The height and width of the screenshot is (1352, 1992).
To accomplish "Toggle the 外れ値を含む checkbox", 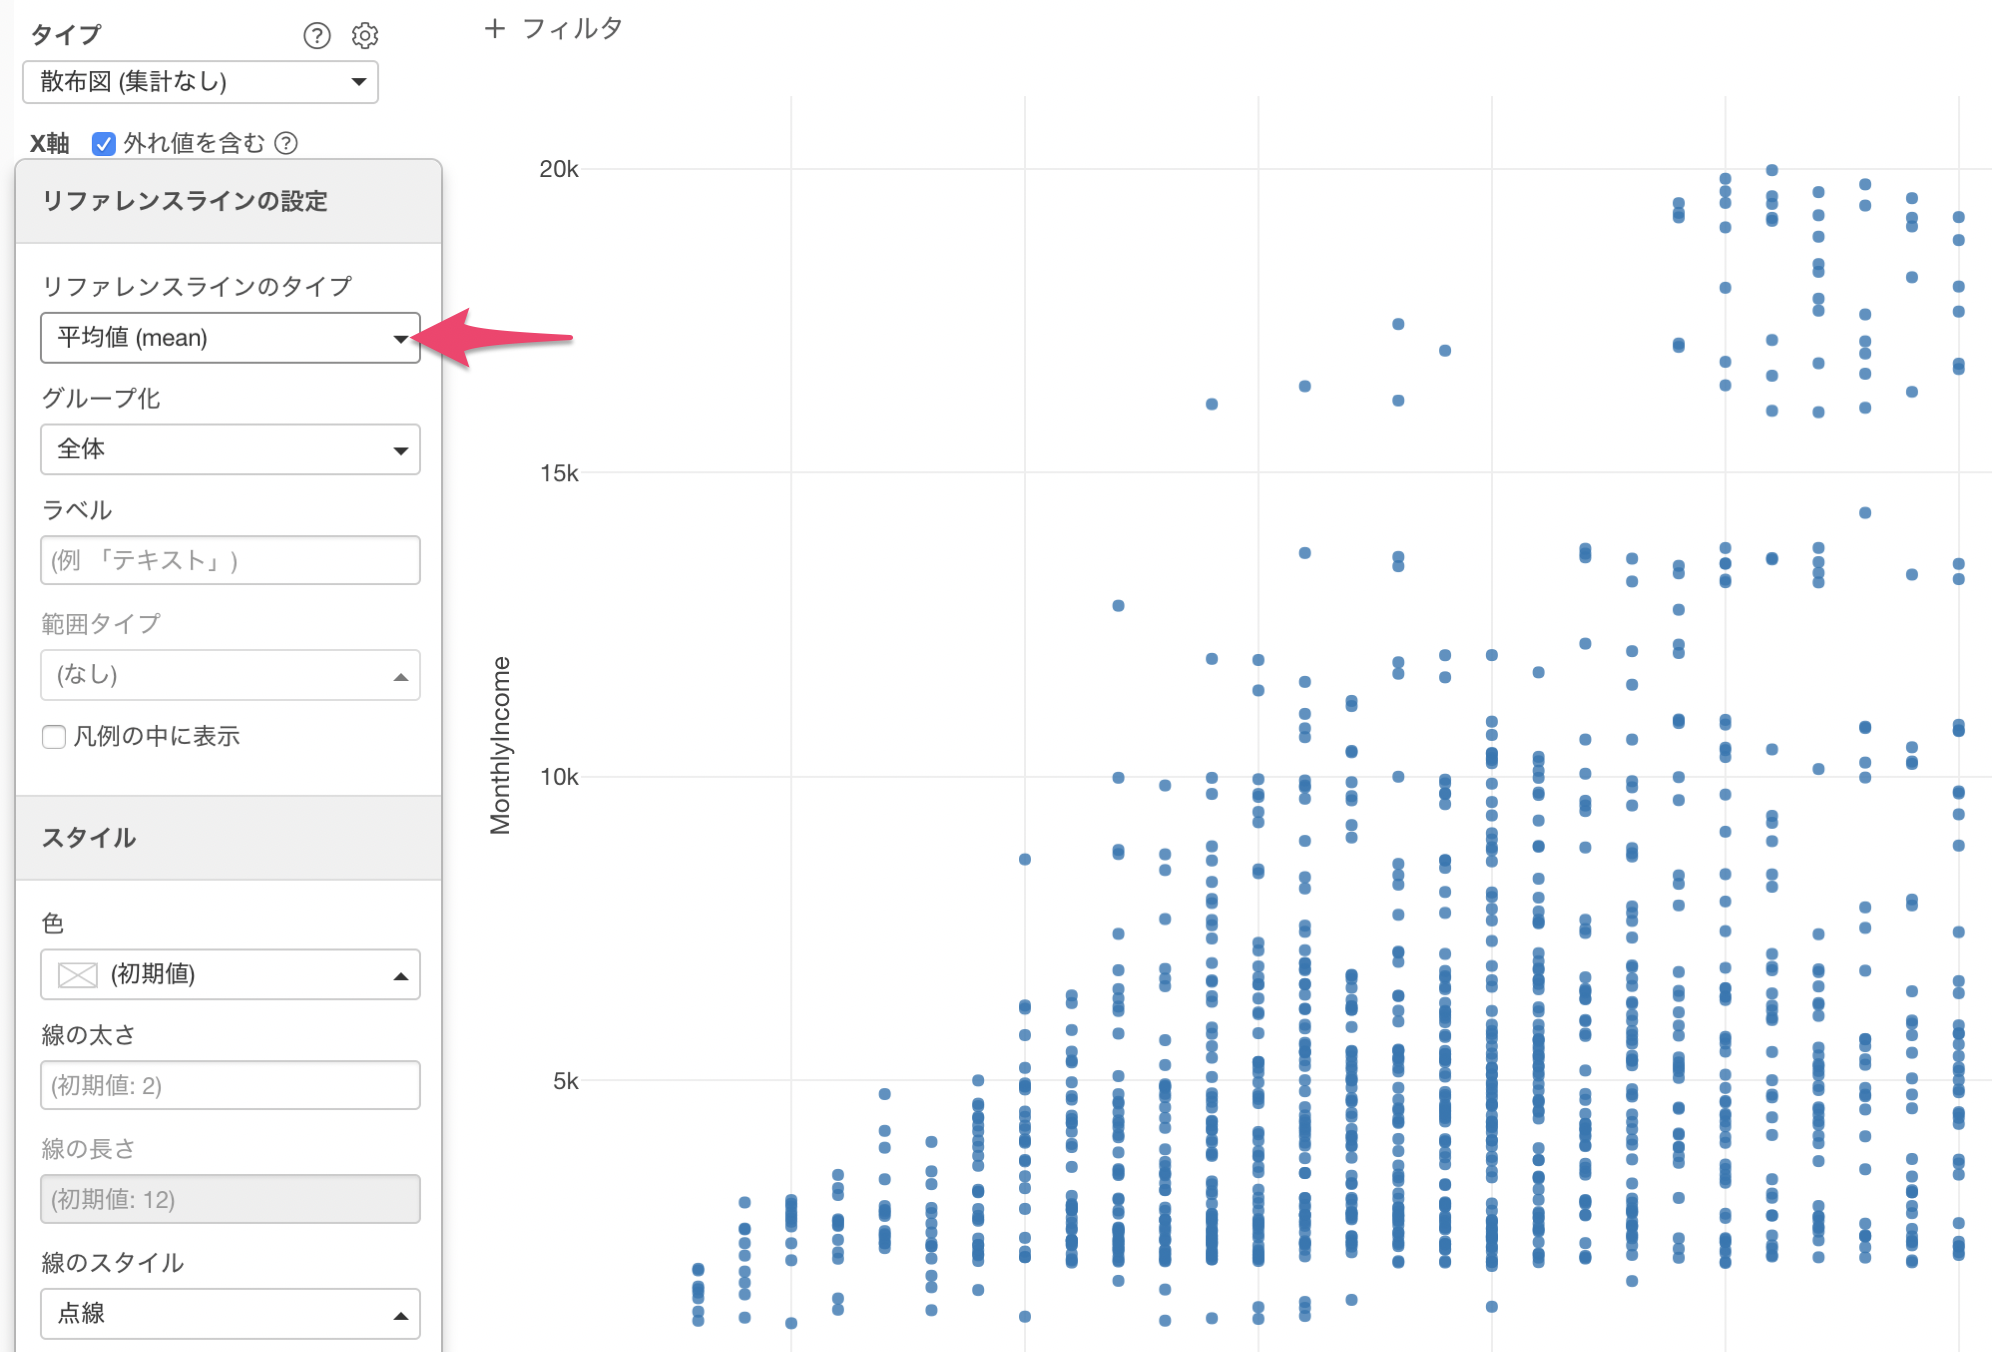I will pyautogui.click(x=104, y=144).
